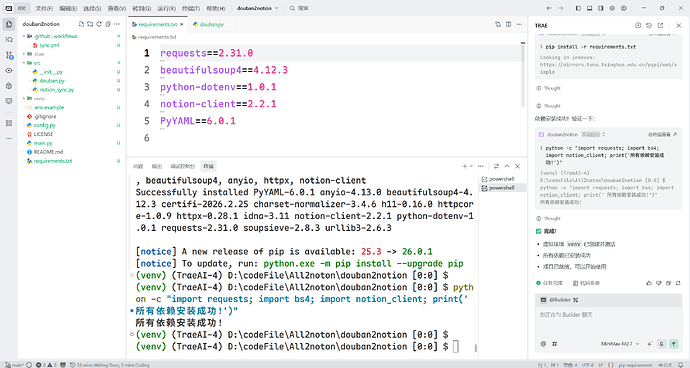Click the @Builder agent selector
The height and width of the screenshot is (368, 690).
(559, 300)
